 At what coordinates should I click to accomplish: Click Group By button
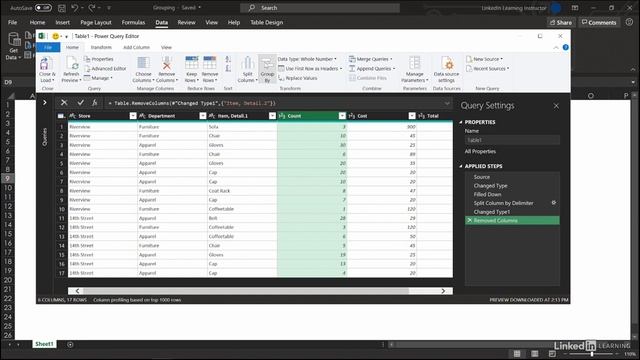(267, 69)
